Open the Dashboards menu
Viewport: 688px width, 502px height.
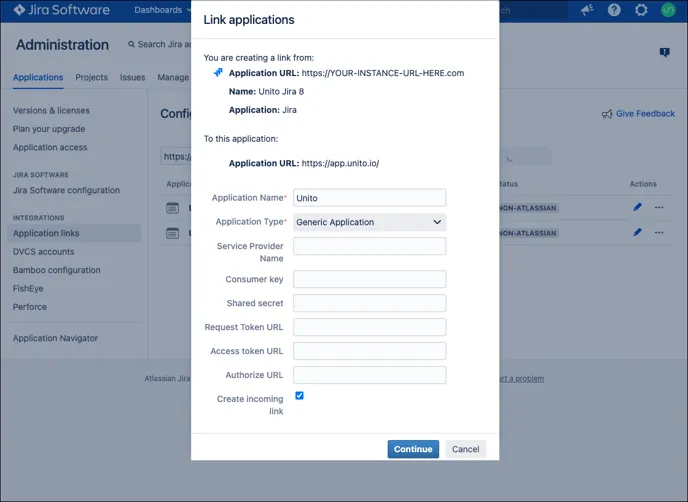tap(162, 10)
